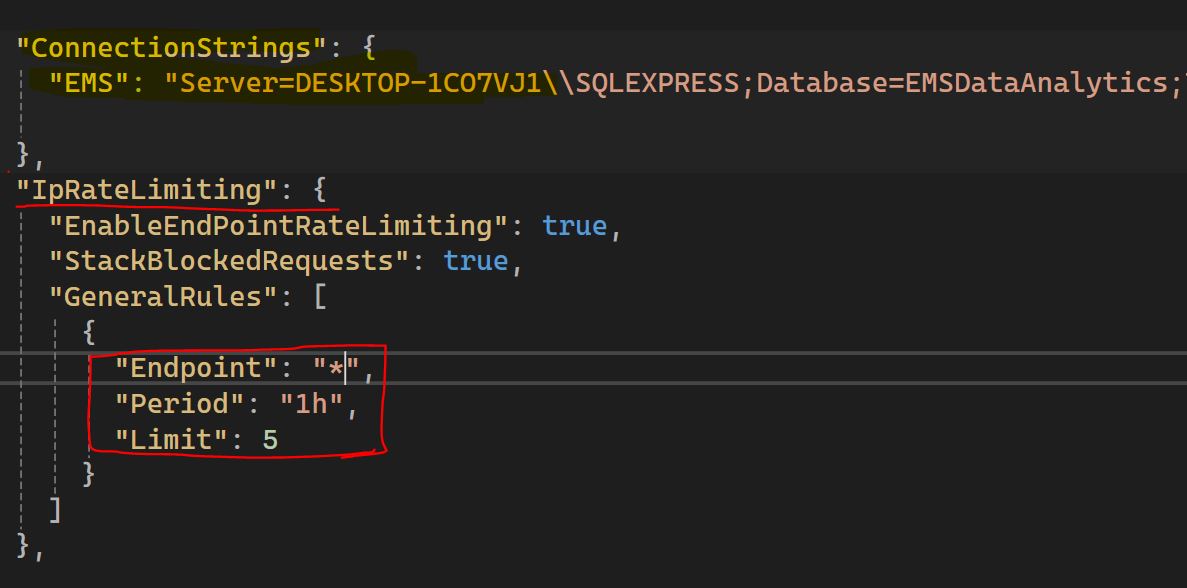Click the closing square bracket of GeneralRules

(x=56, y=509)
